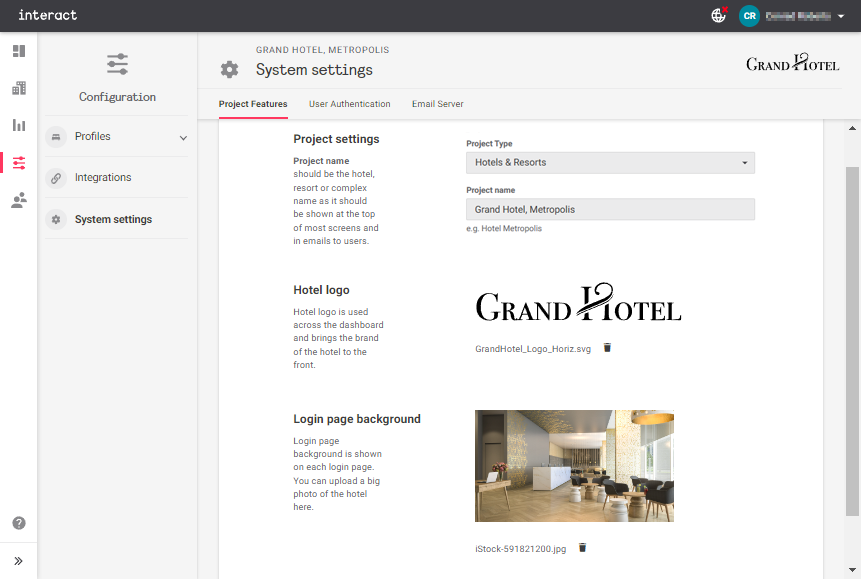This screenshot has width=861, height=579.
Task: Switch to the User Authentication tab
Action: [x=349, y=104]
